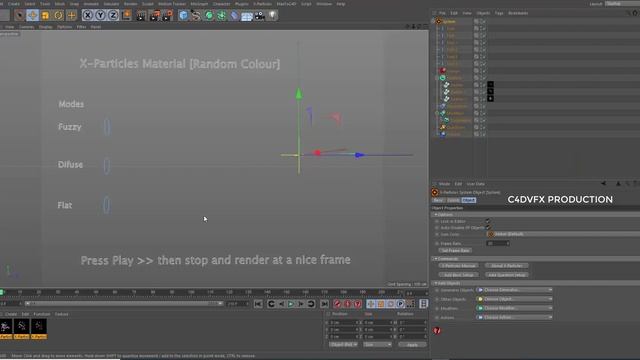Image resolution: width=640 pixels, height=360 pixels.
Task: Open Keyframe Selection red icon
Action: pyautogui.click(x=358, y=304)
